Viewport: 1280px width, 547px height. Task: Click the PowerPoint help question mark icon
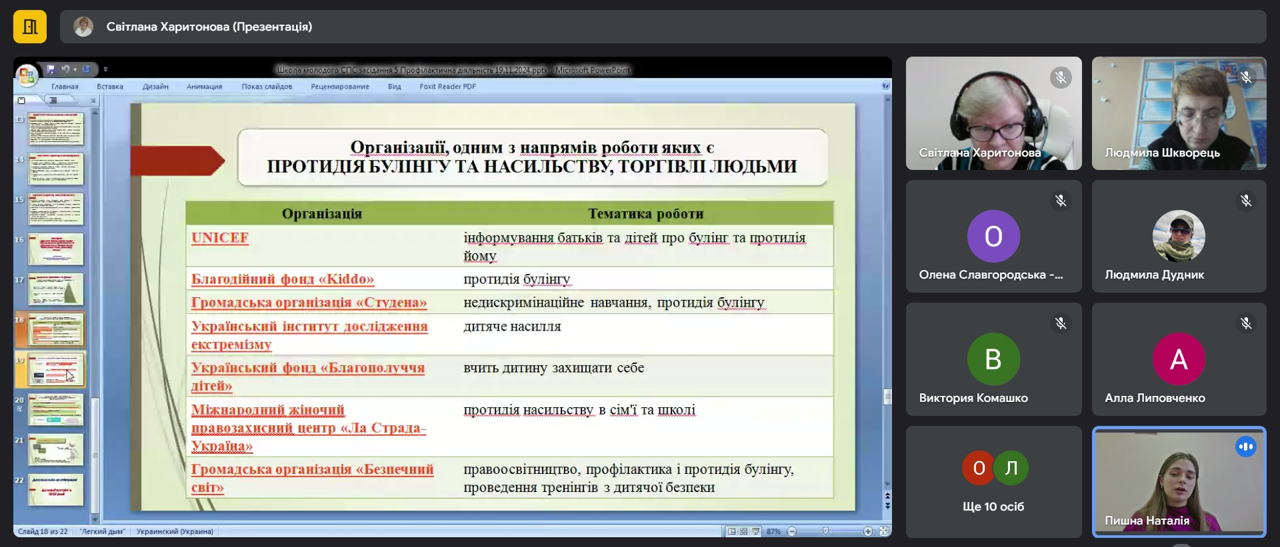click(x=885, y=87)
